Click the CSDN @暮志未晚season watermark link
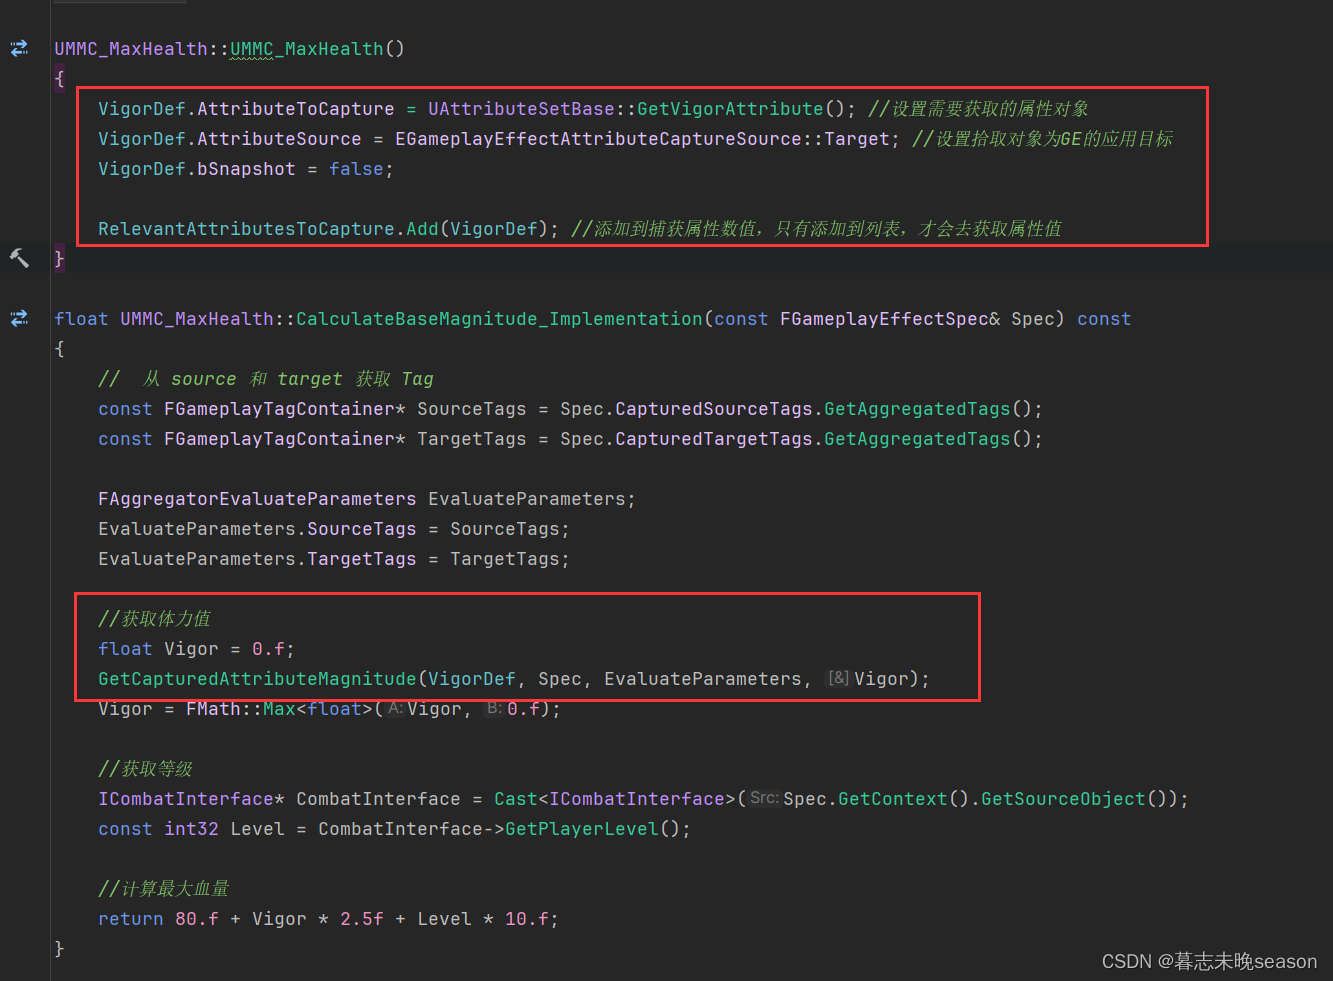This screenshot has width=1333, height=981. 1209,961
